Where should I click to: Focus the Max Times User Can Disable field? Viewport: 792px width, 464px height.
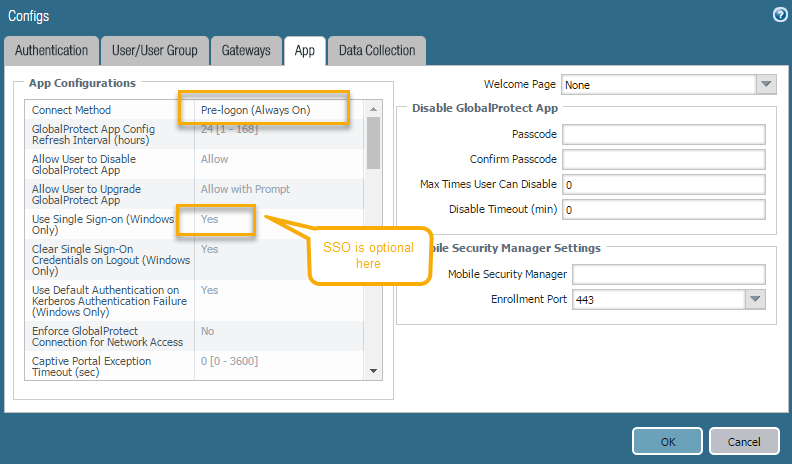coord(664,184)
